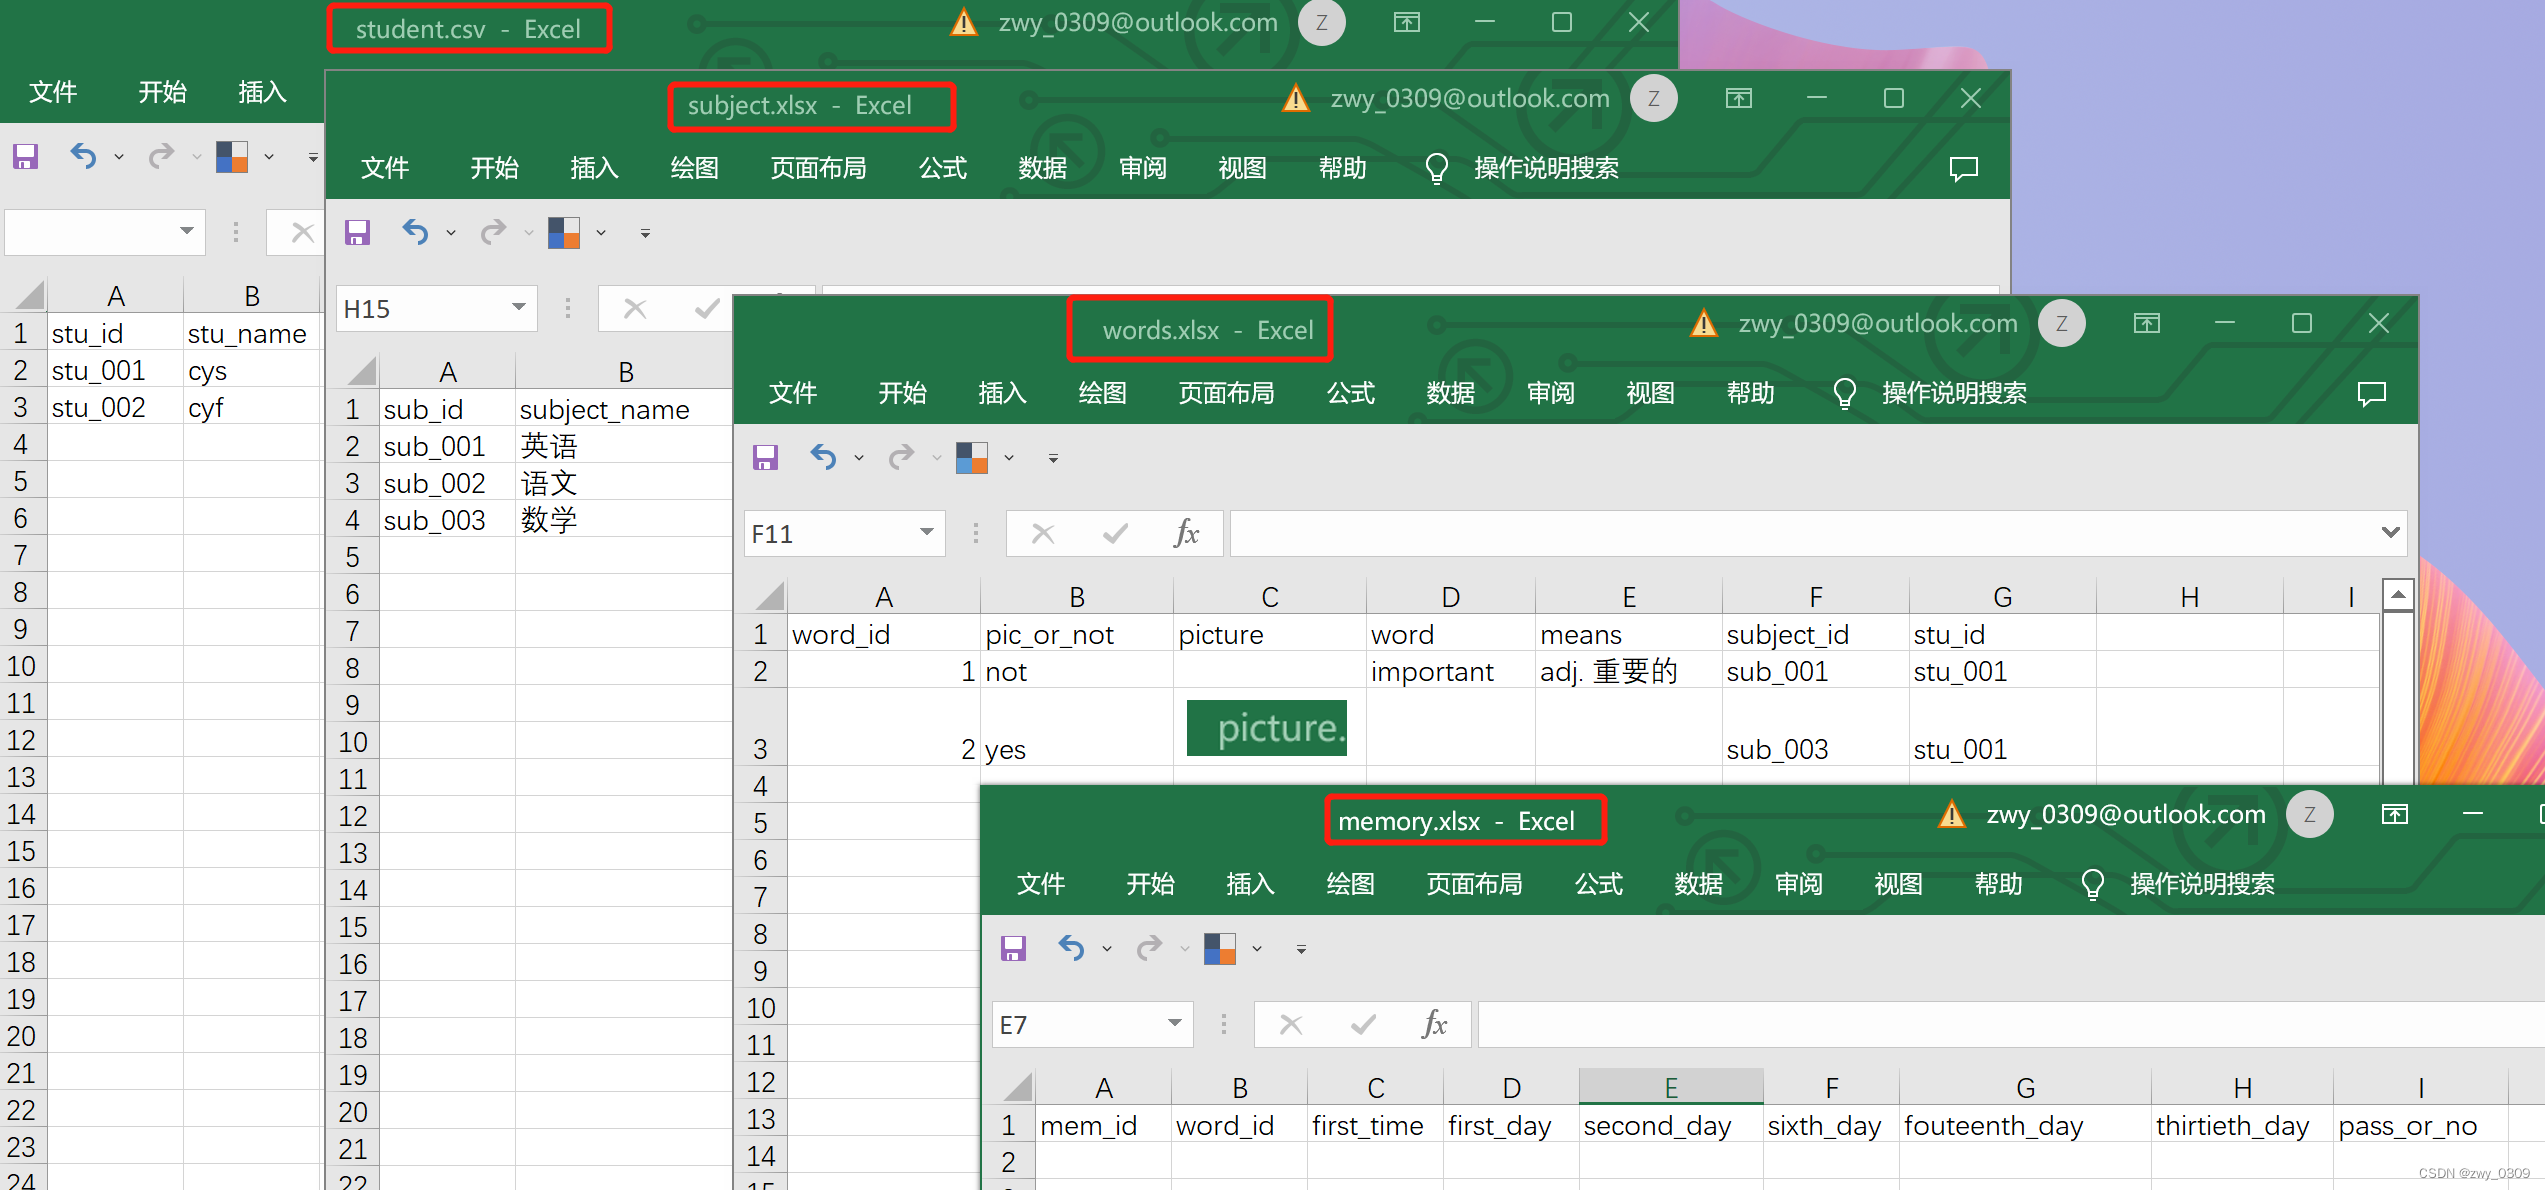Click scroll up arrow in words.xlsx scrollbar
Viewport: 2545px width, 1190px height.
point(2398,595)
